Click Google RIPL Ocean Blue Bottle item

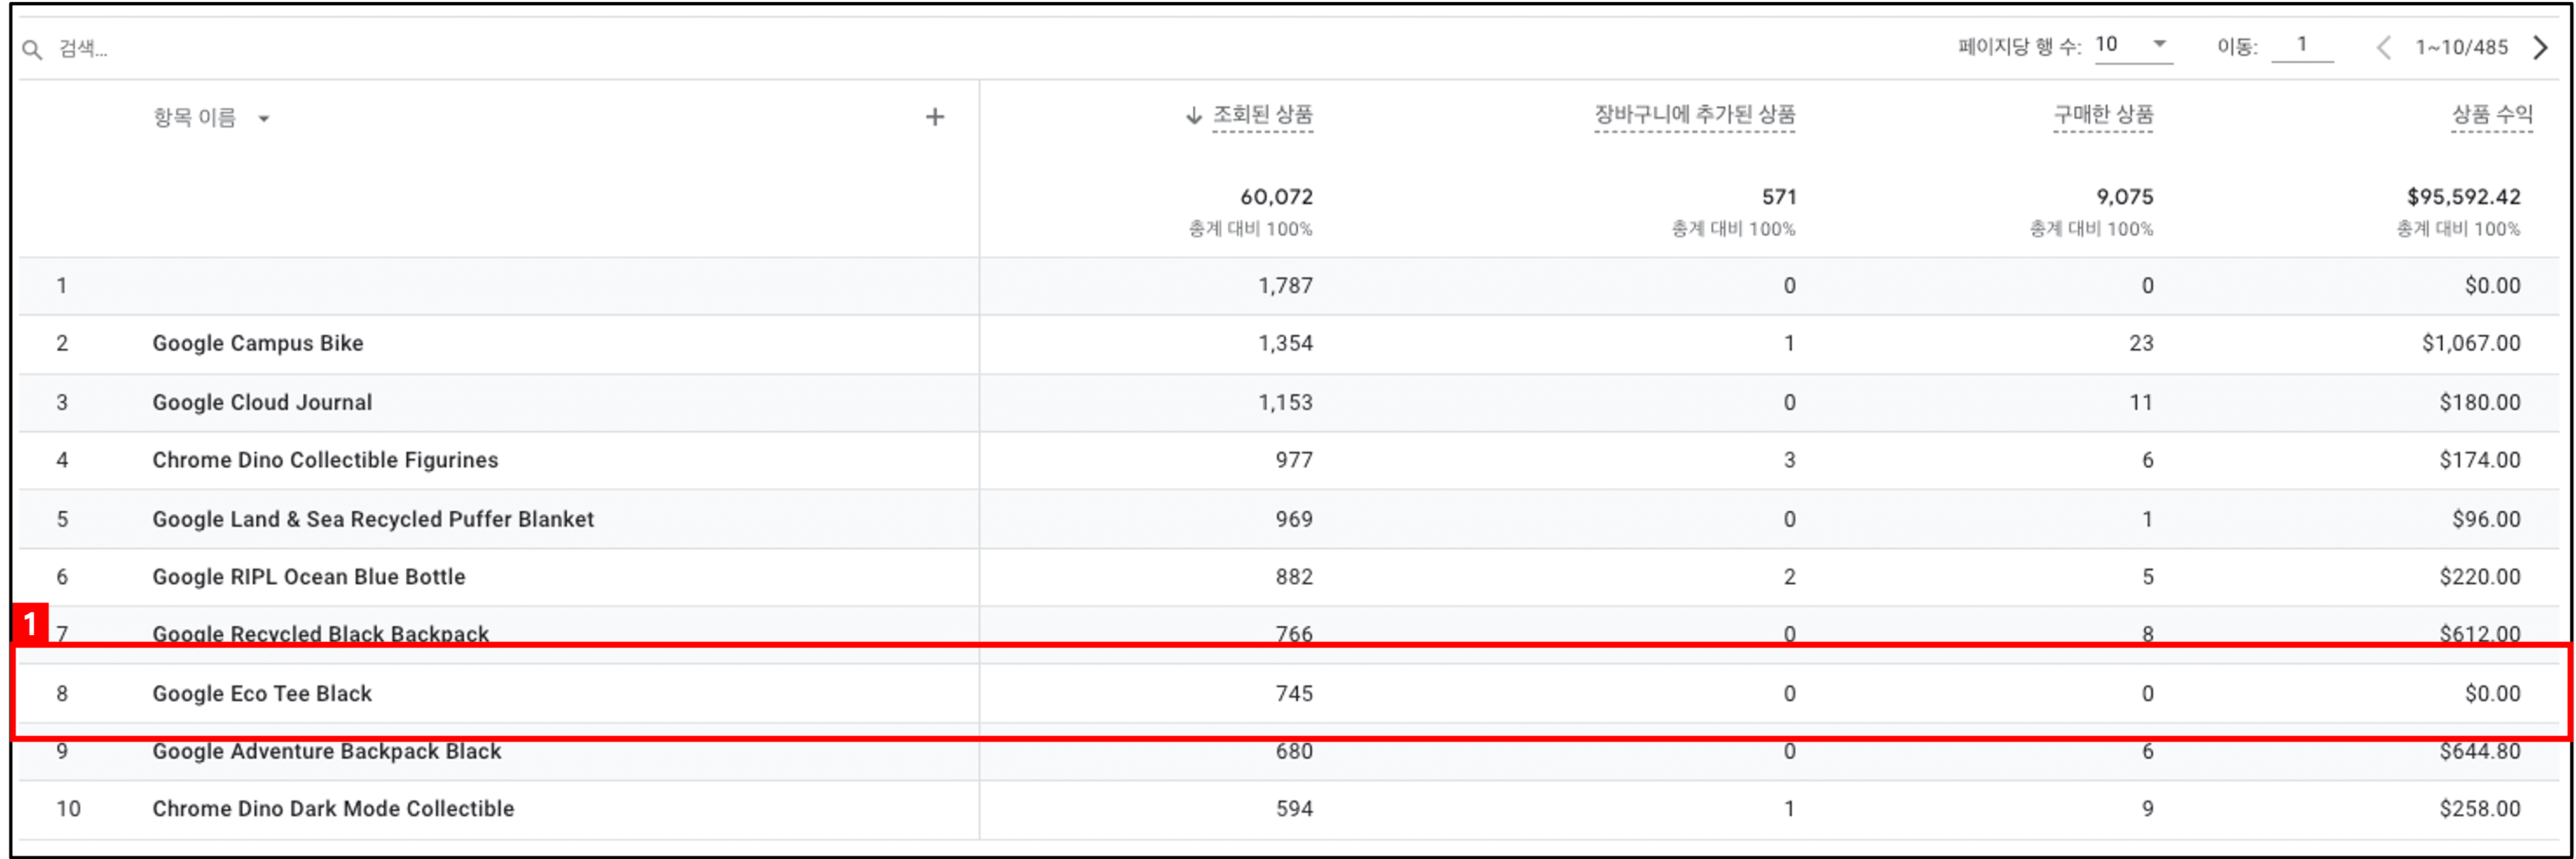[x=309, y=577]
